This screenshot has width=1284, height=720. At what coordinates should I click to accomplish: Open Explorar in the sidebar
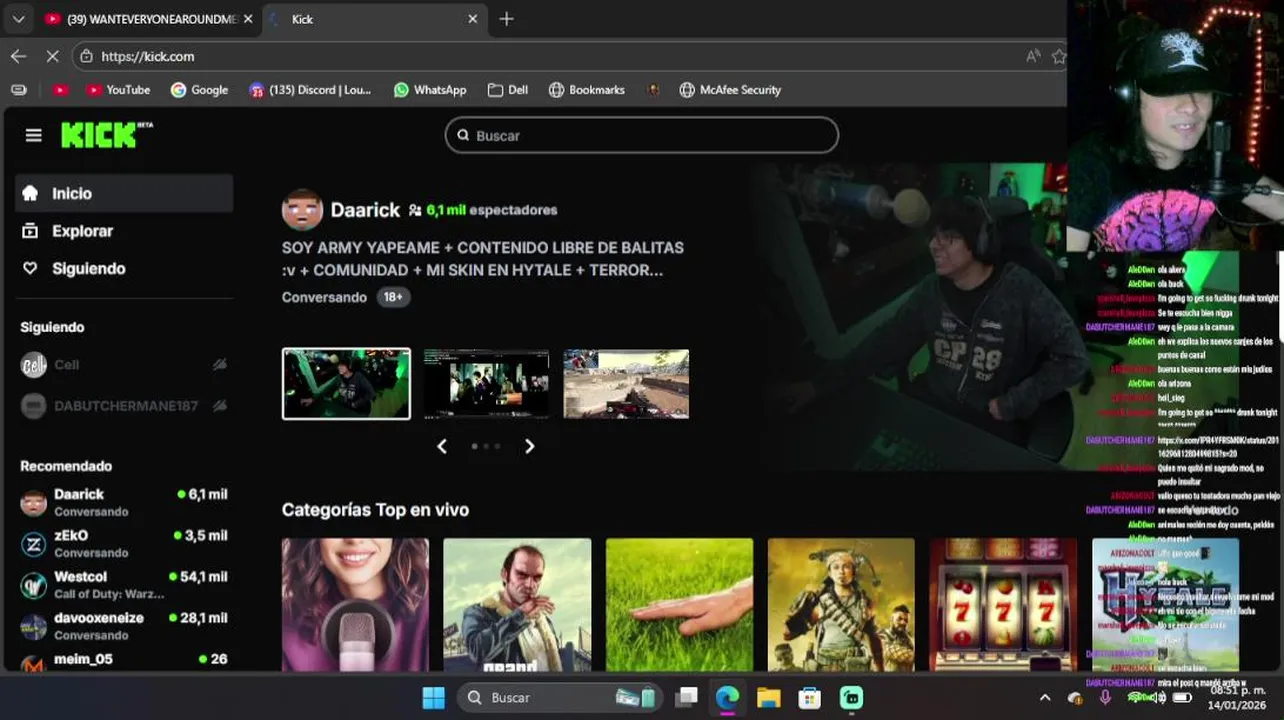pos(124,231)
